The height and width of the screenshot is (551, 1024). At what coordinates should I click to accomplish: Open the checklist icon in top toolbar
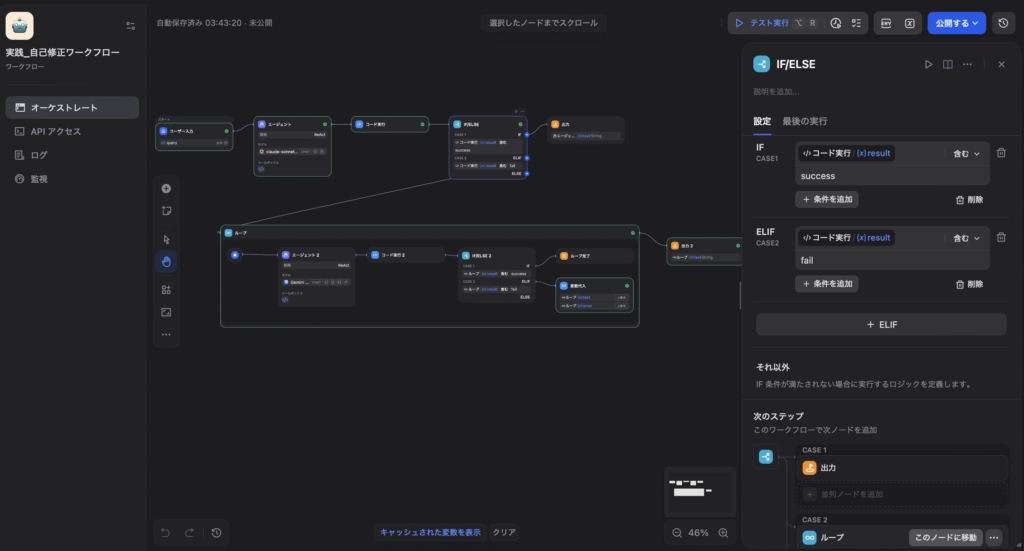point(856,23)
